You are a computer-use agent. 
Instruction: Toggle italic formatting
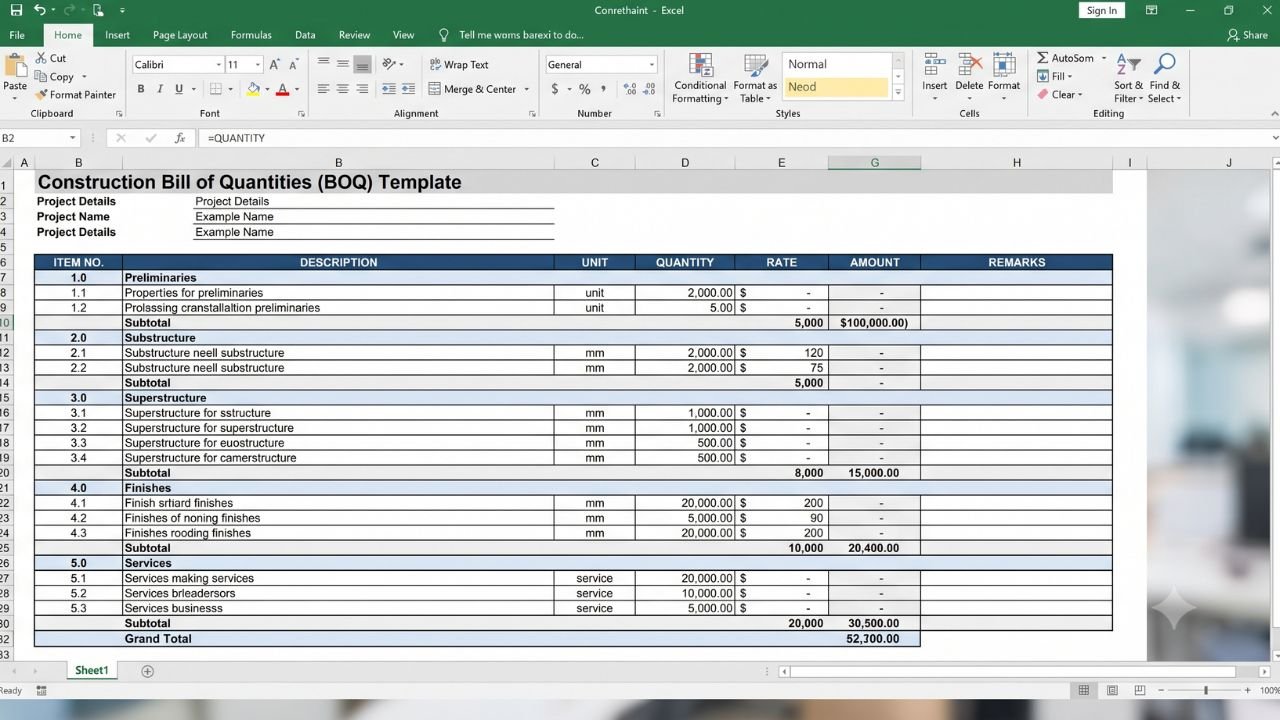pos(160,89)
